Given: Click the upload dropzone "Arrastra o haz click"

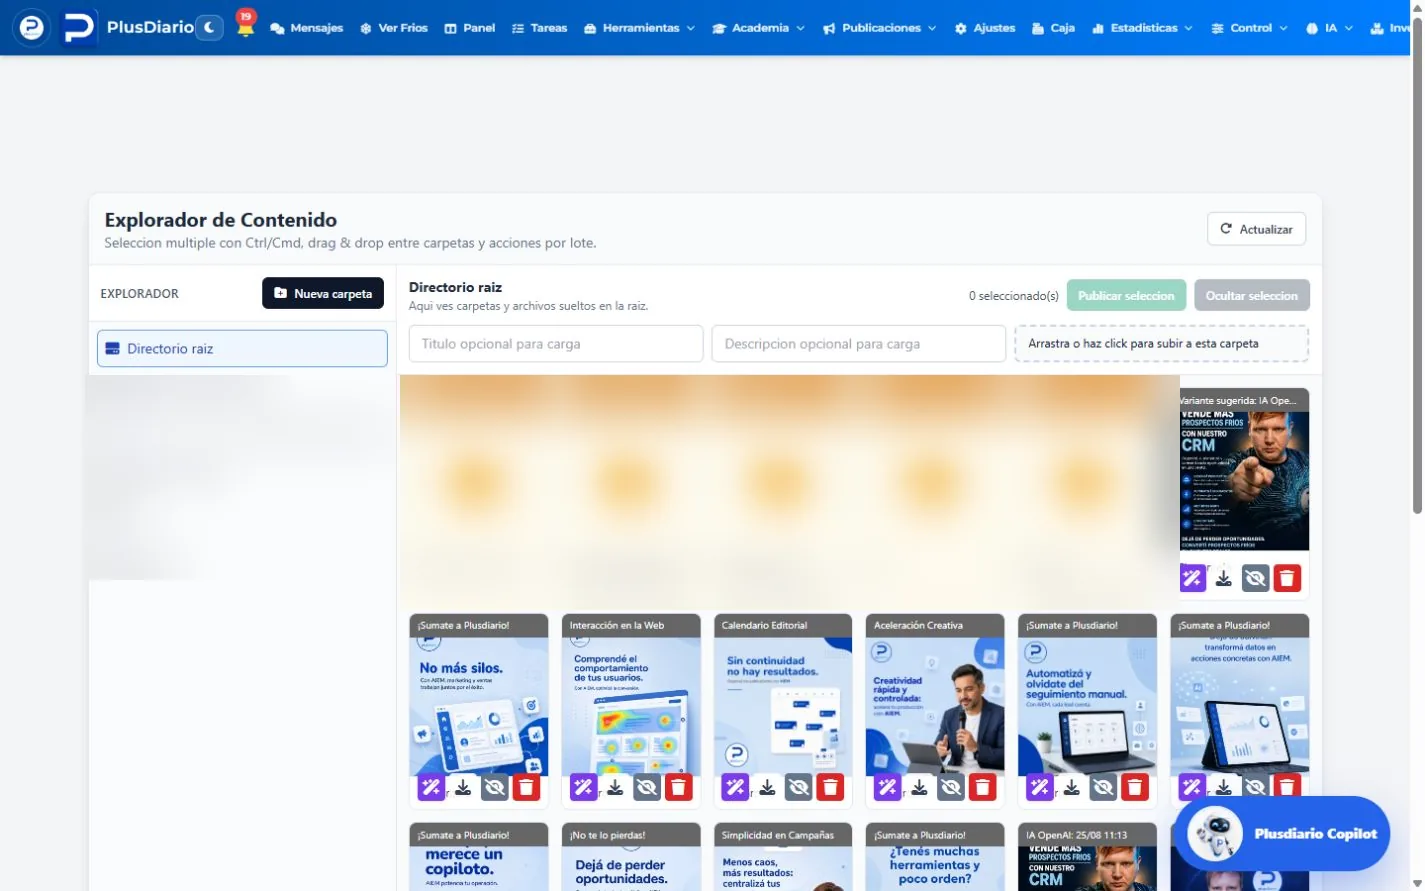Looking at the screenshot, I should pos(1161,343).
